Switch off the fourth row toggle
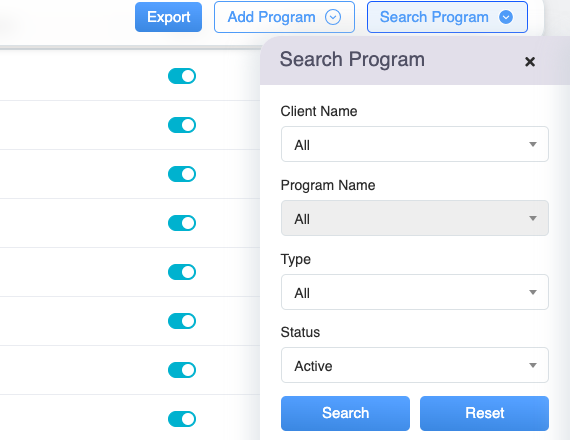 click(182, 223)
